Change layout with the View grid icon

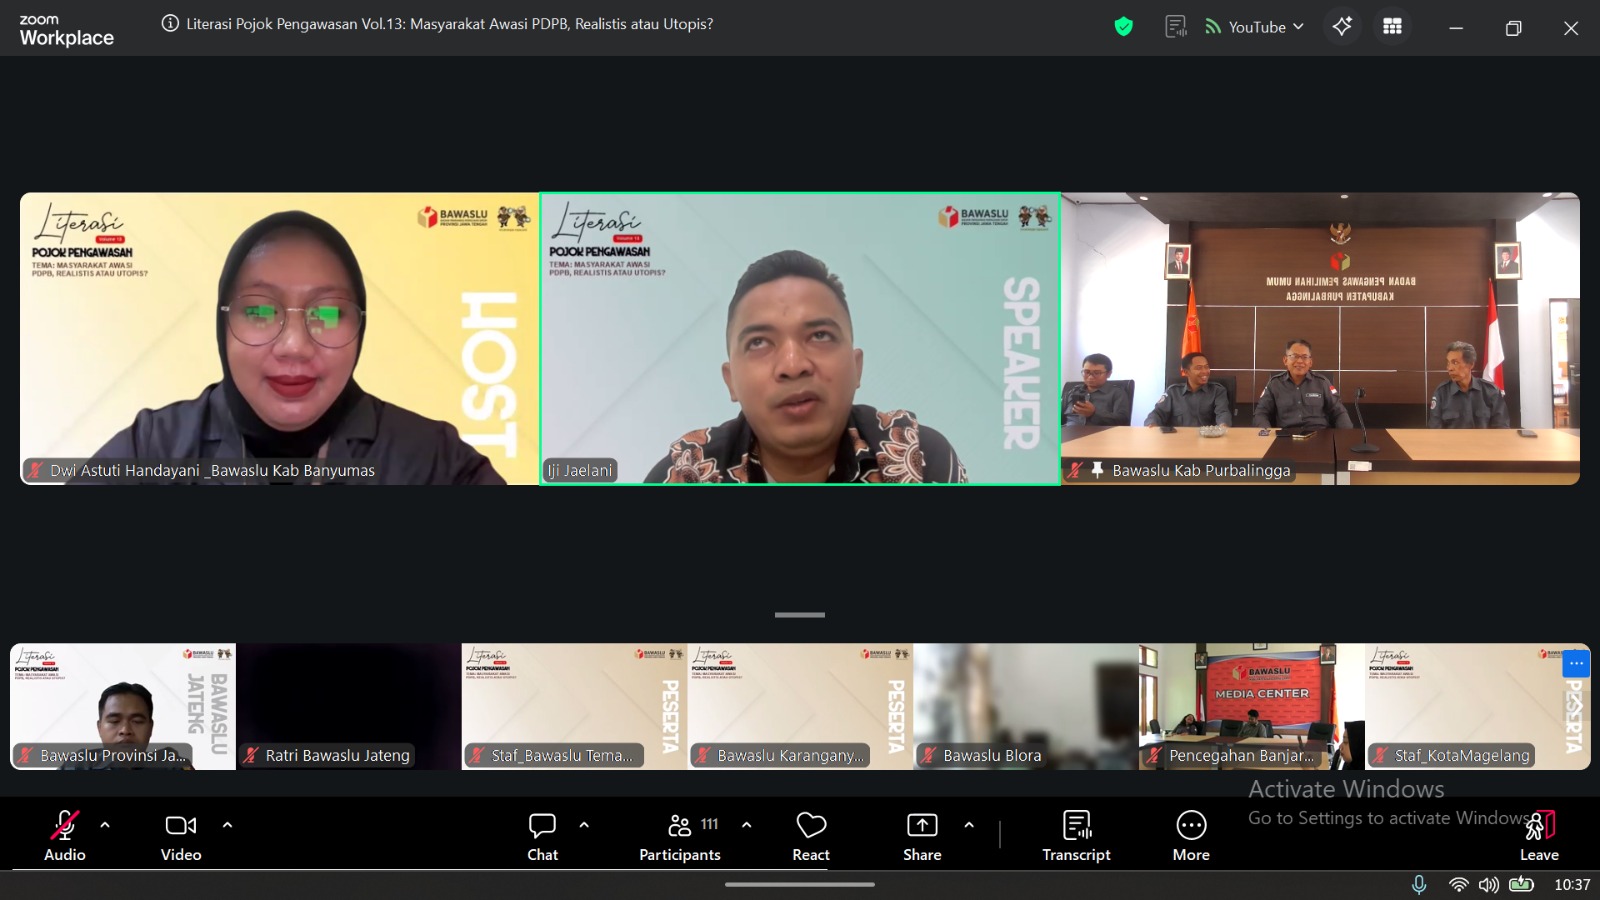pos(1392,27)
